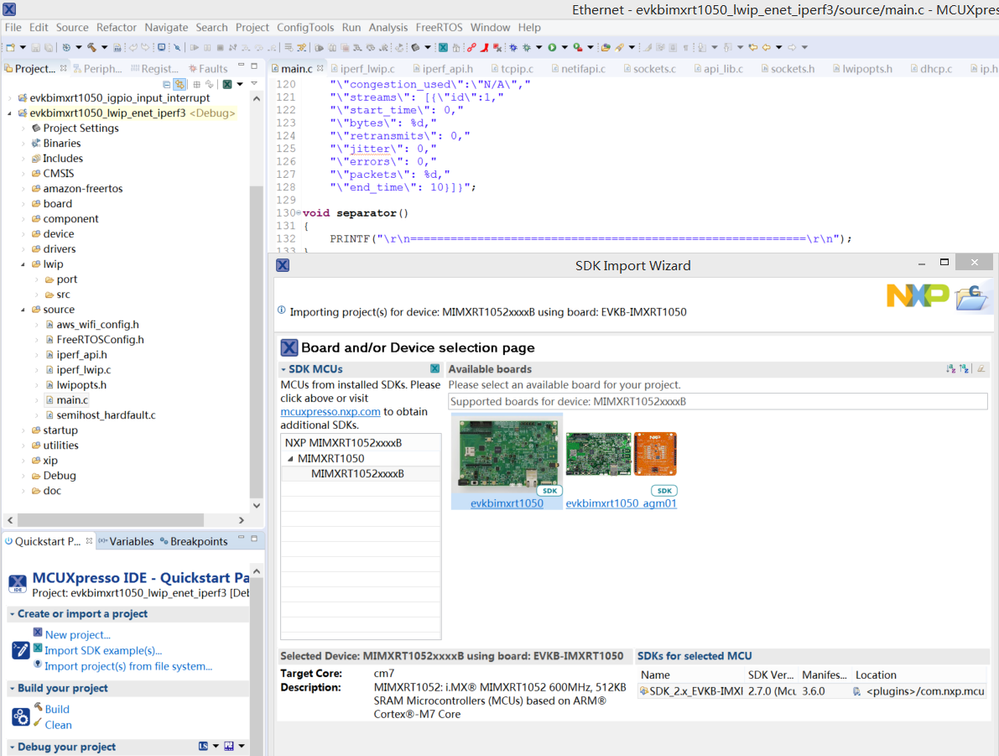The height and width of the screenshot is (756, 999).
Task: Switch to the Faults view tab
Action: coord(208,69)
